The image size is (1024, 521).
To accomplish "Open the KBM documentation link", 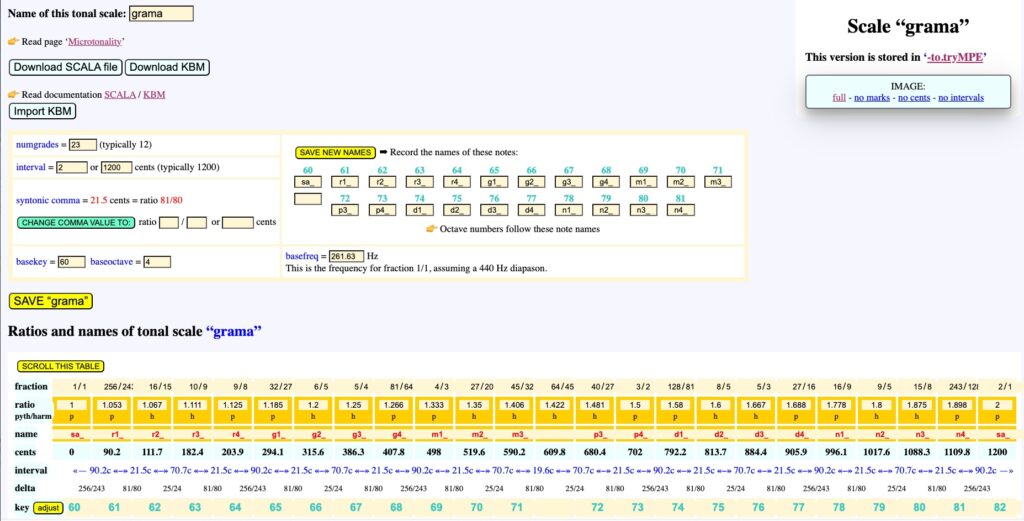I will tap(154, 94).
